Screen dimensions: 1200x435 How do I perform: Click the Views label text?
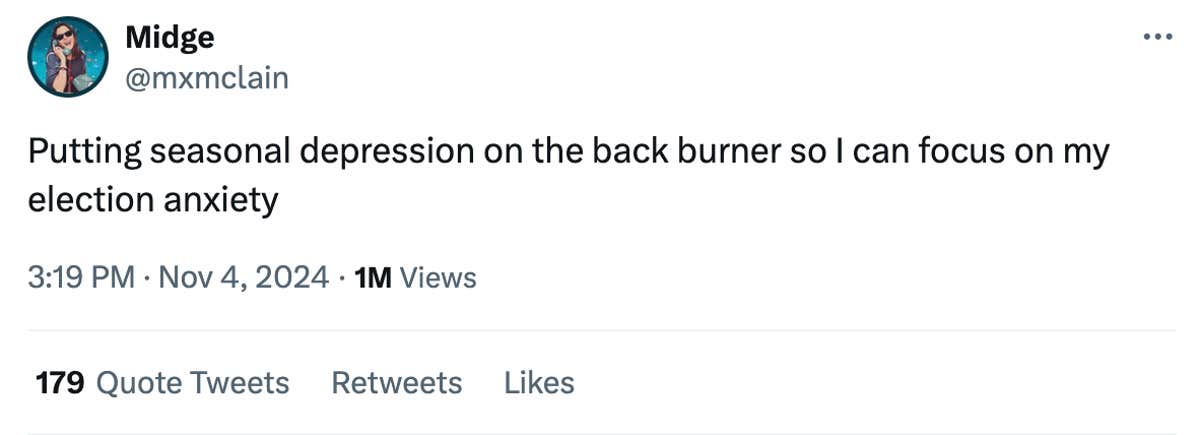(438, 277)
